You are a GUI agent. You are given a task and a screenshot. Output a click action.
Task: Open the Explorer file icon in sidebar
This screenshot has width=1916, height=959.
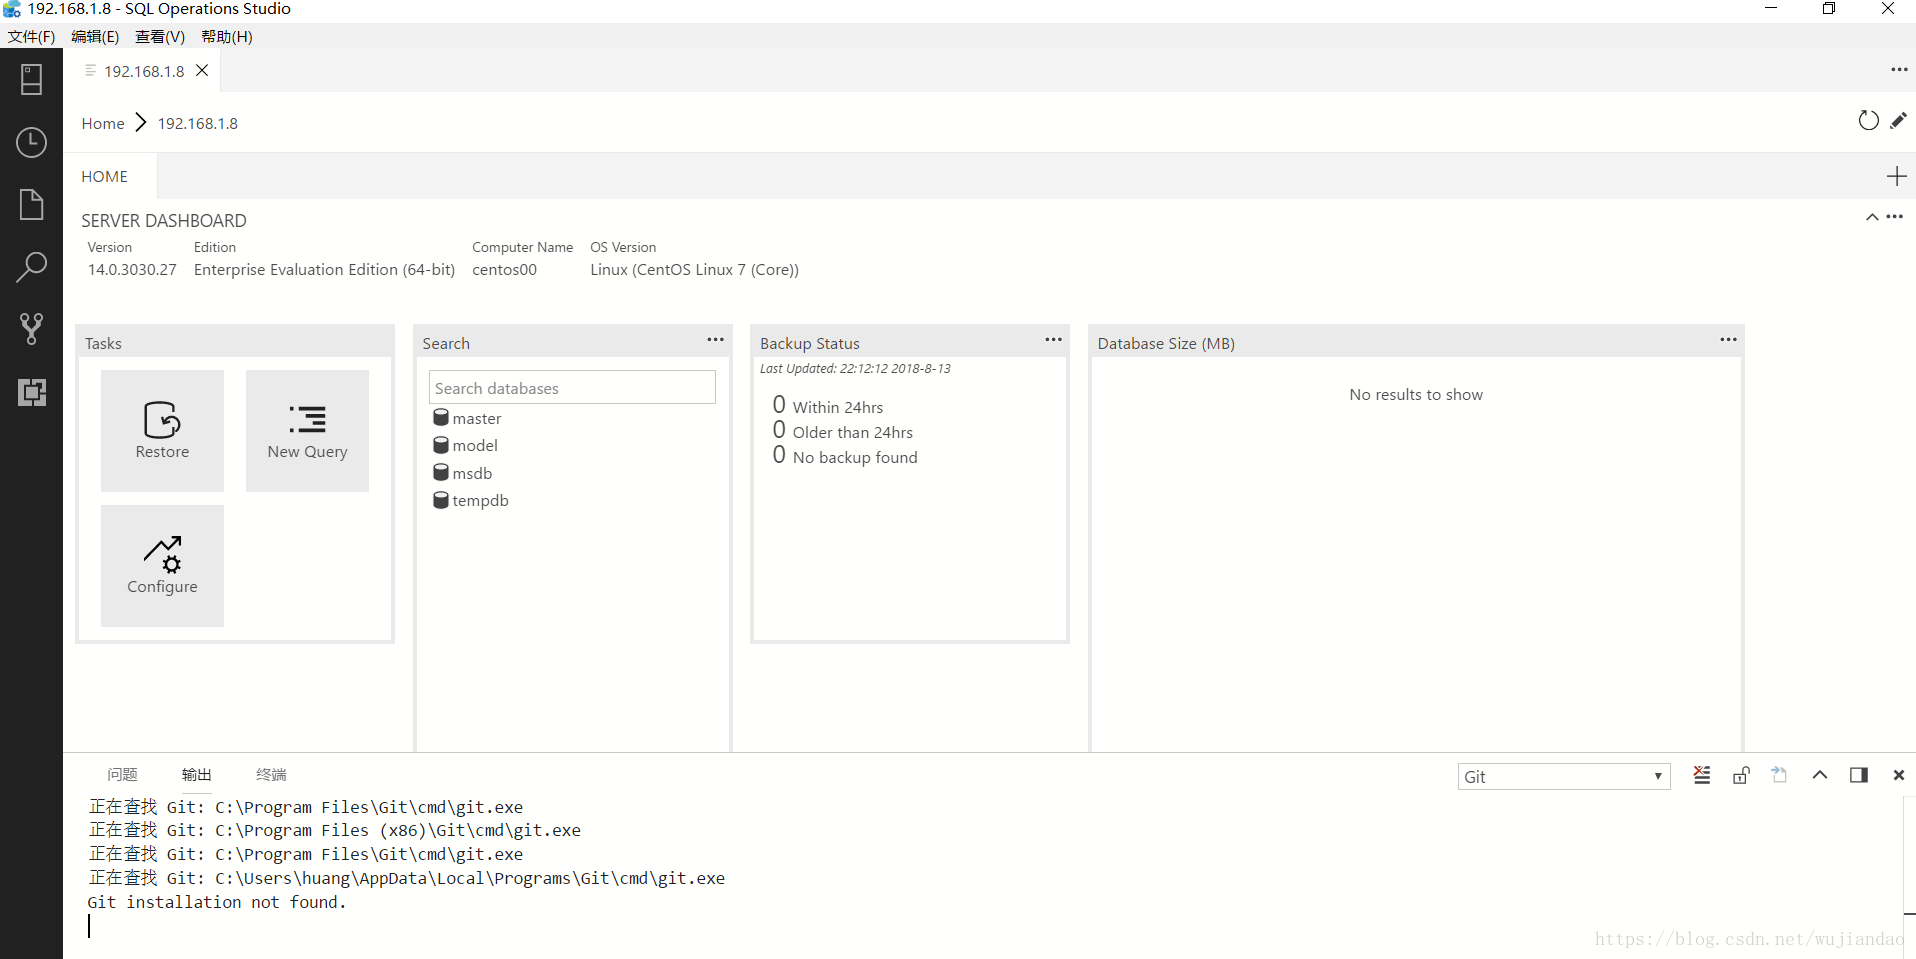click(31, 205)
